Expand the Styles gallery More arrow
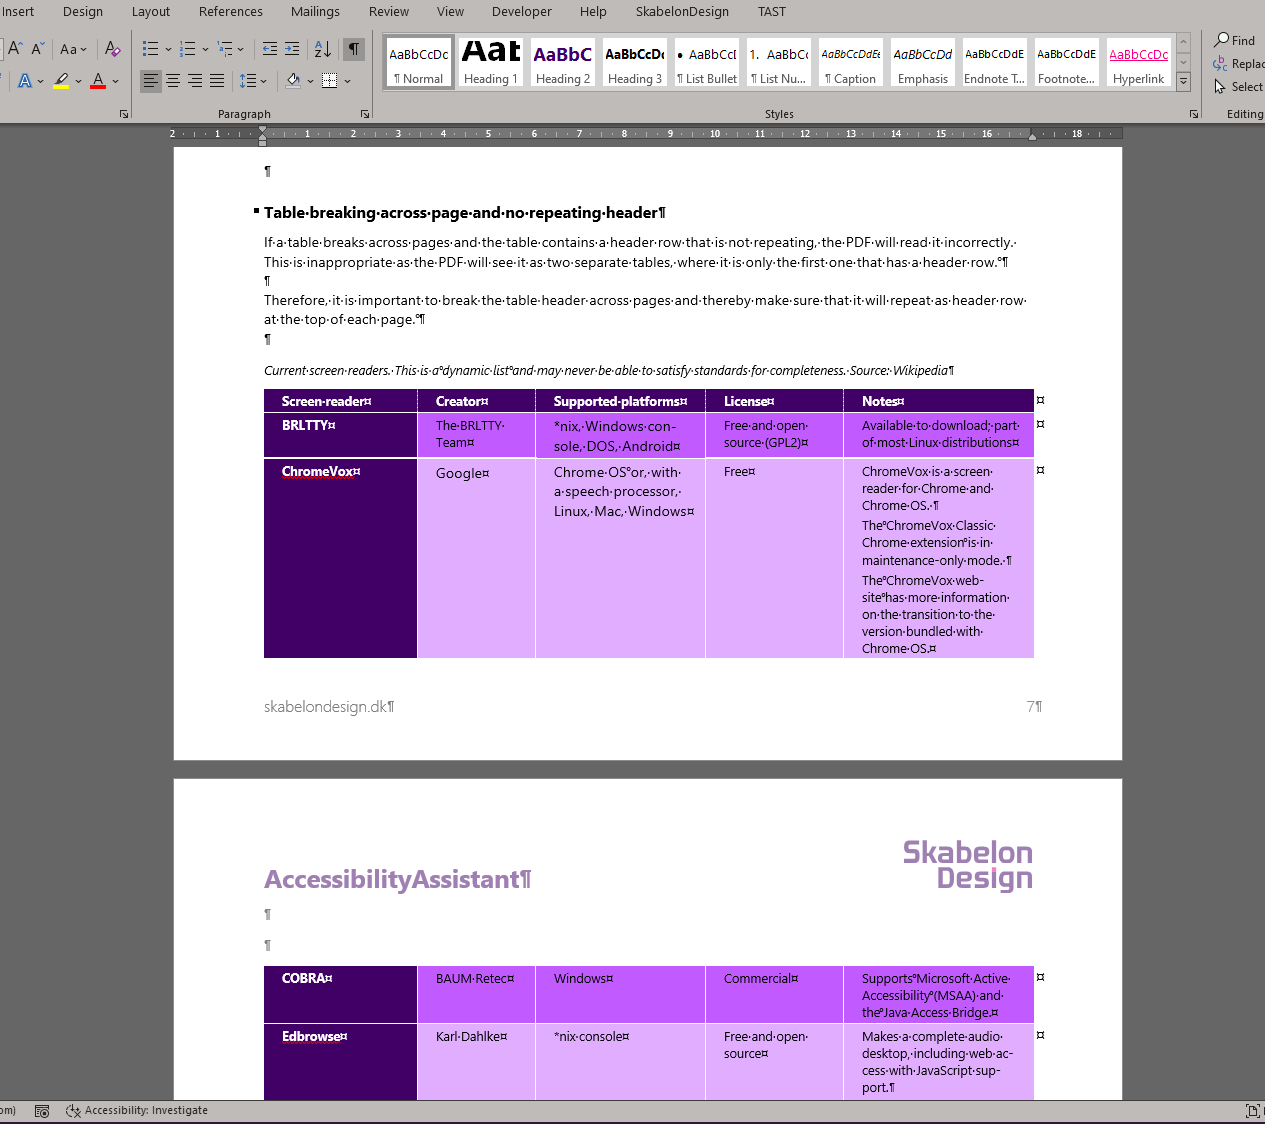This screenshot has width=1265, height=1124. click(1183, 80)
